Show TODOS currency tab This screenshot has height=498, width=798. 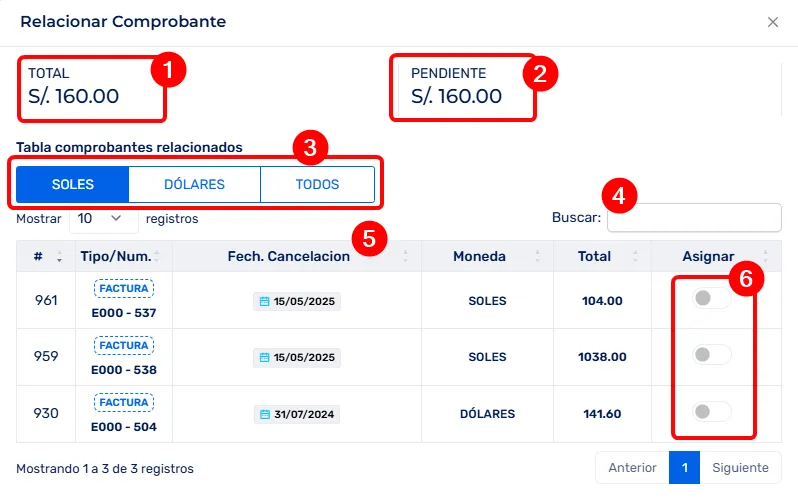(317, 184)
